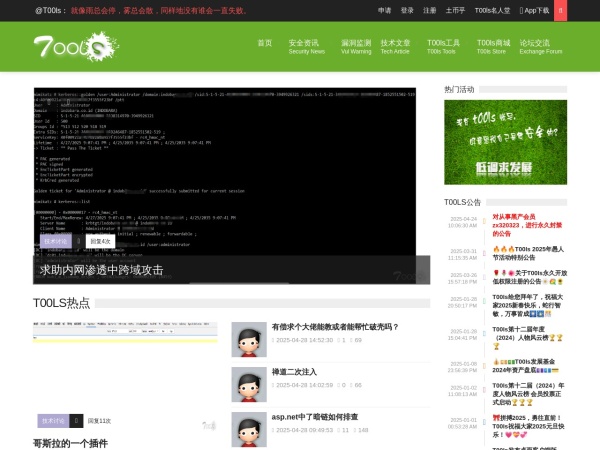The width and height of the screenshot is (600, 450).
Task: Open the thread asp.net中了暗链如何排查
Action: coord(315,417)
